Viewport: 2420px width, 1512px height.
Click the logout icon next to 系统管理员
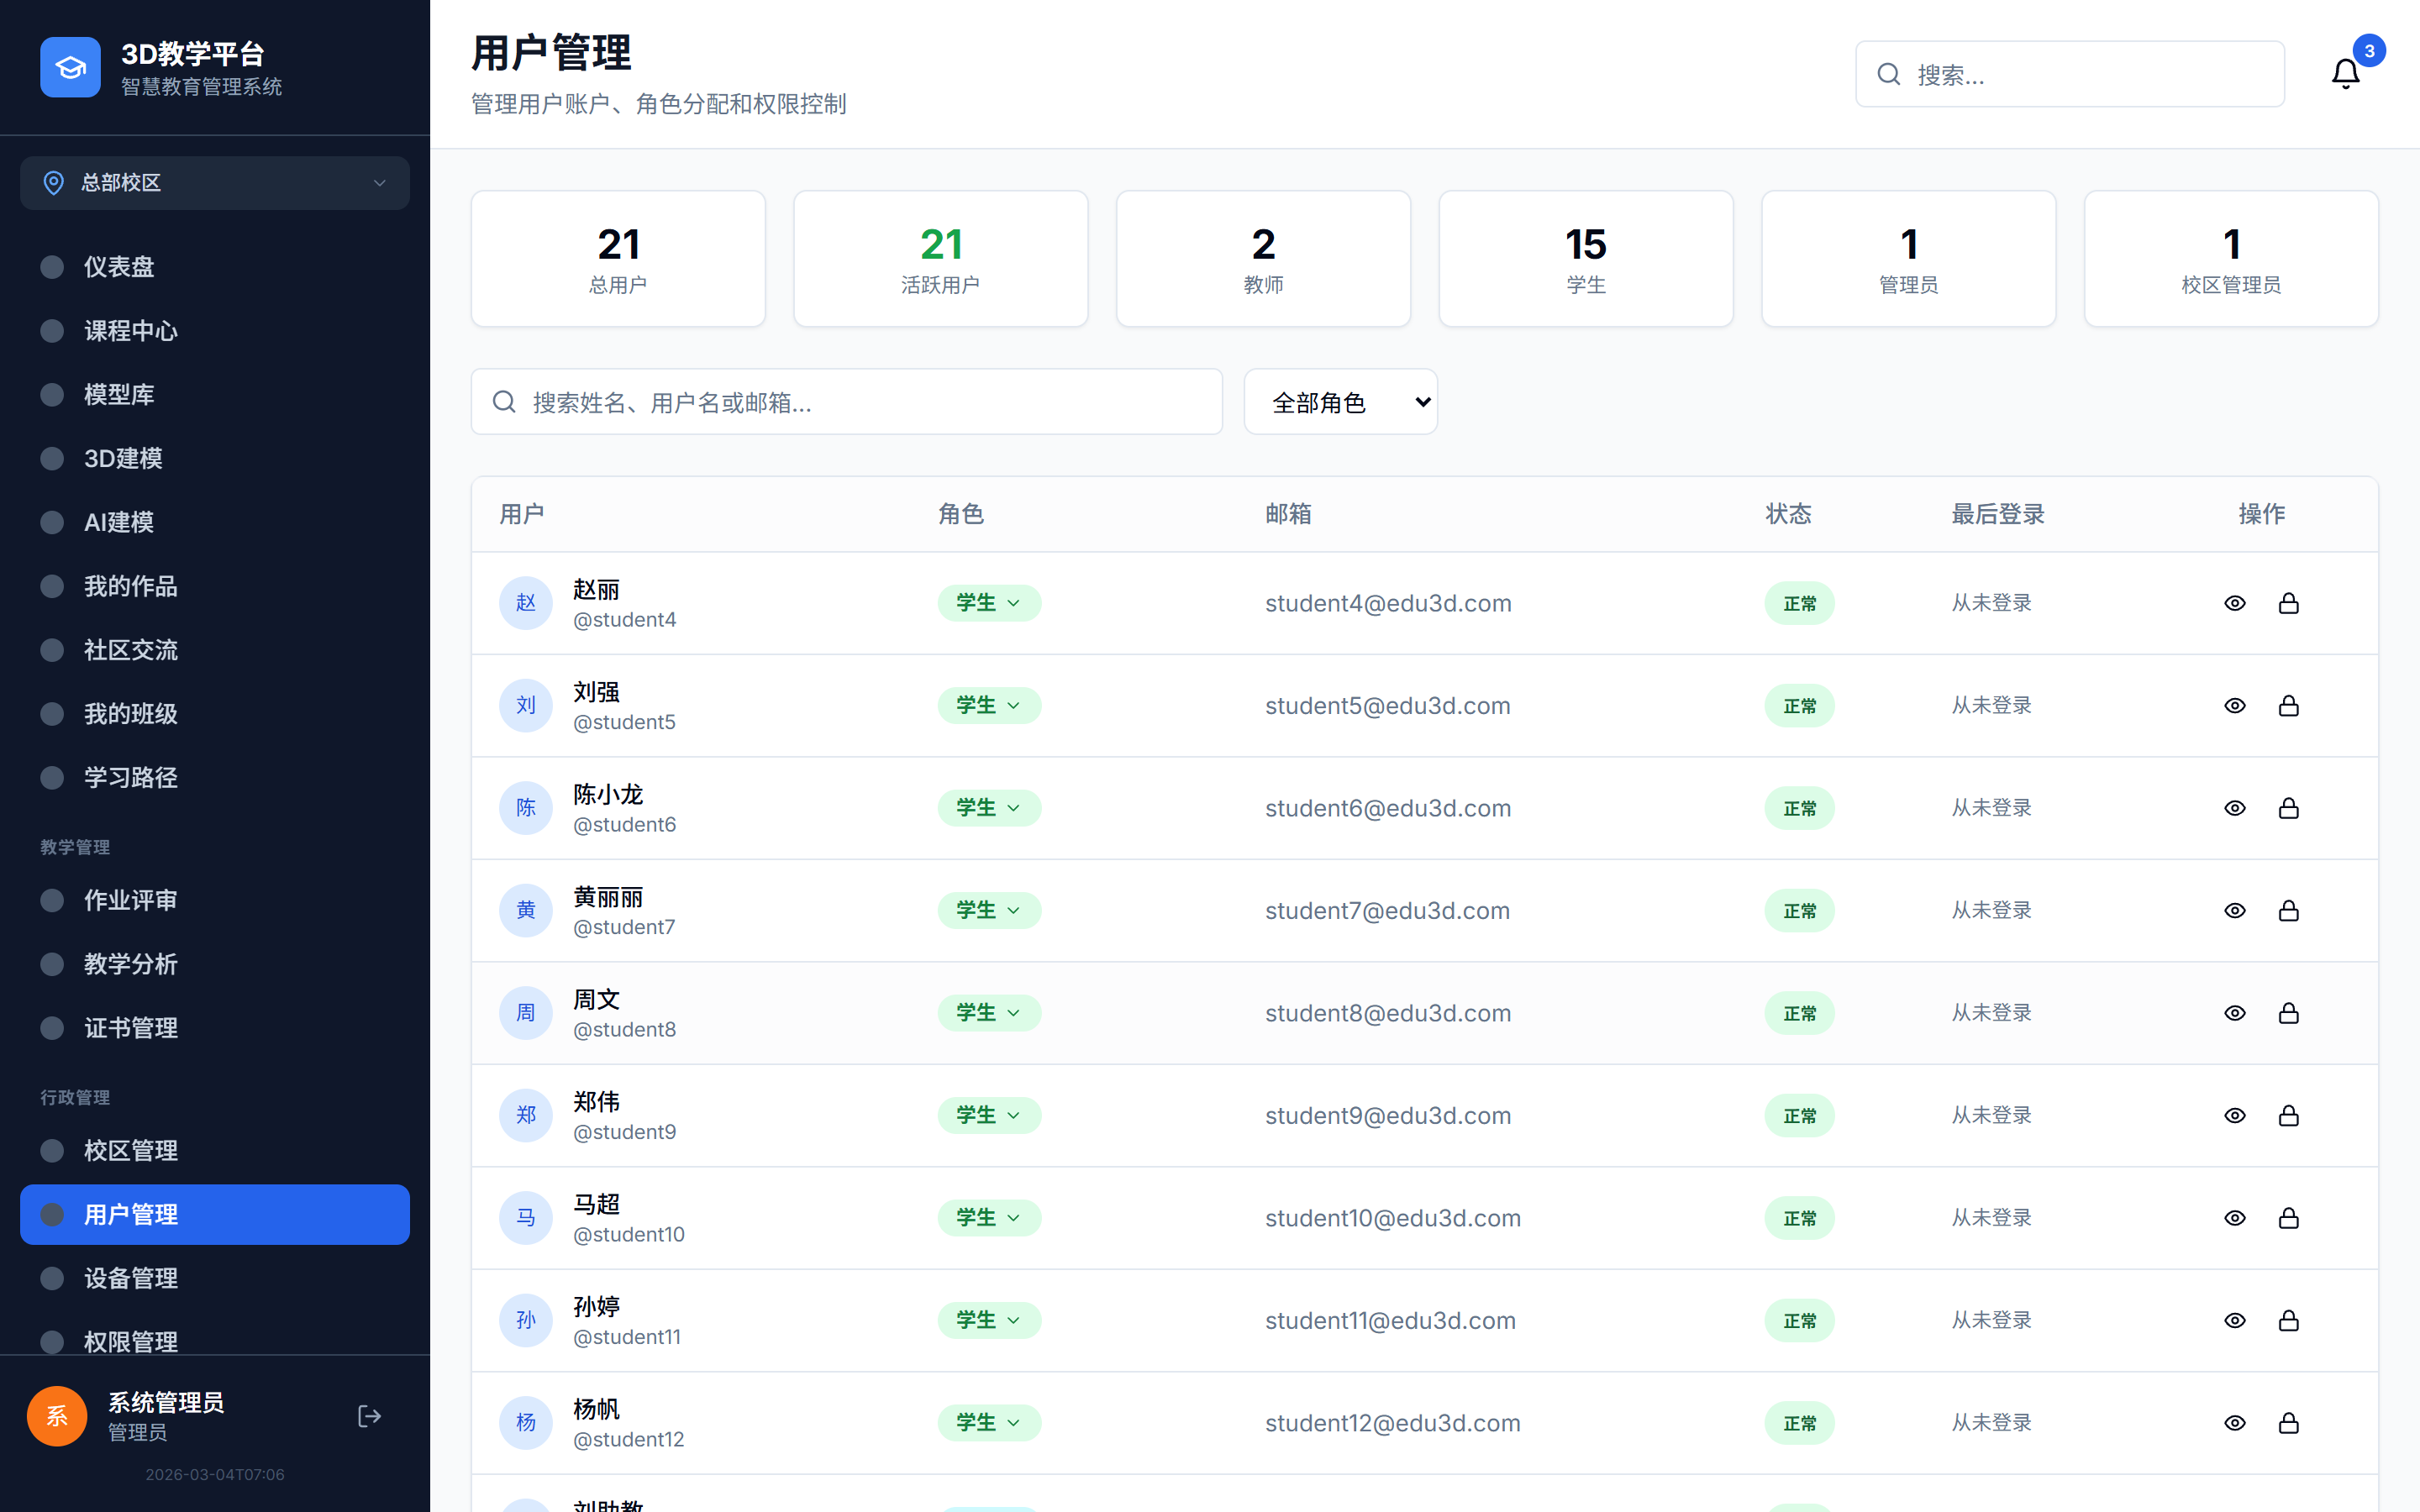point(369,1416)
